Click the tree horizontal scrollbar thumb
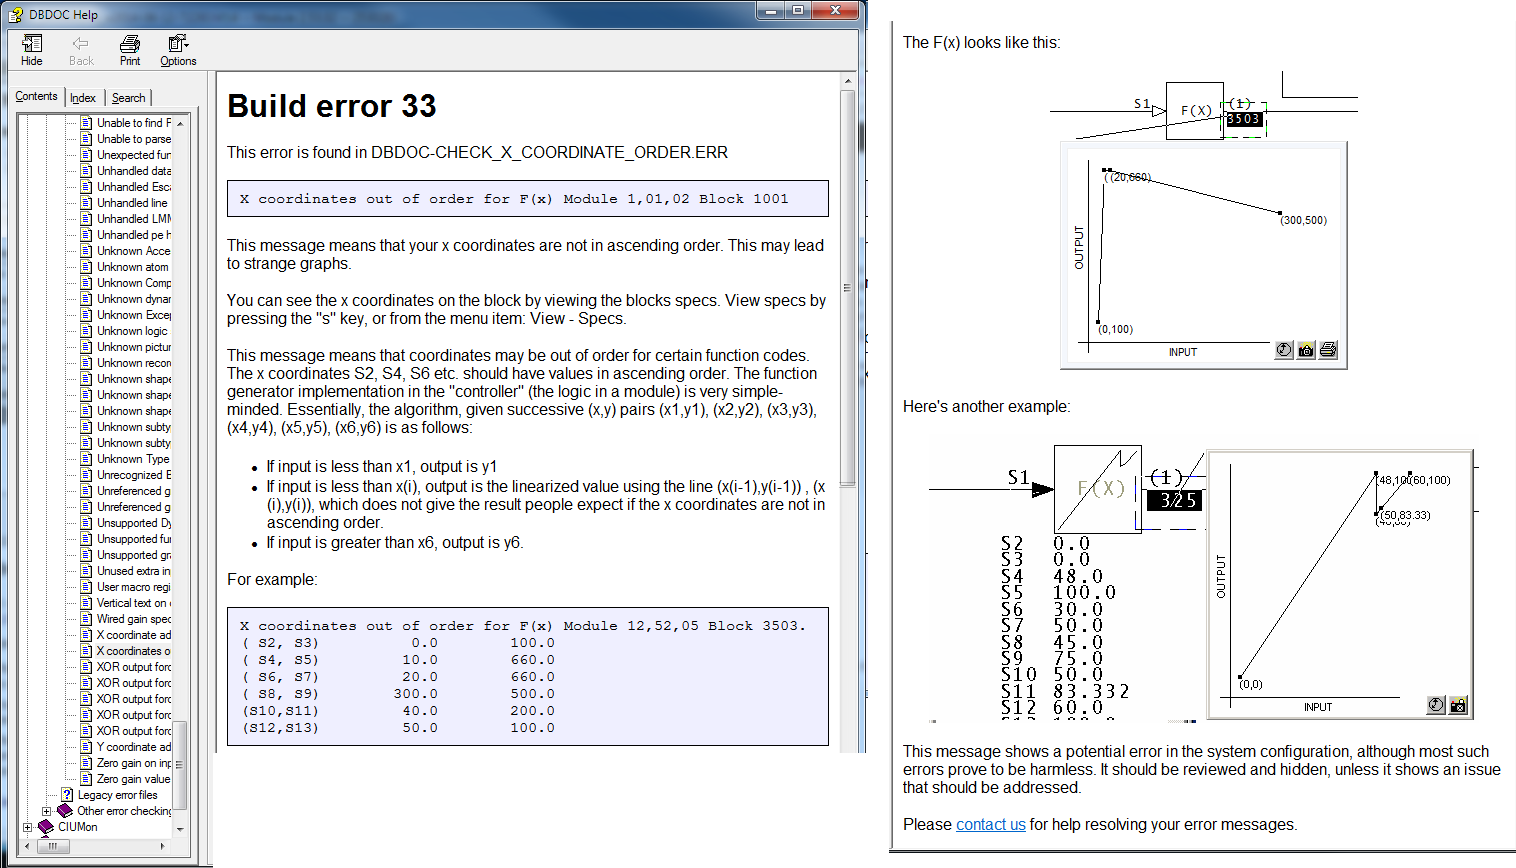Viewport: 1516px width, 868px height. pyautogui.click(x=53, y=846)
